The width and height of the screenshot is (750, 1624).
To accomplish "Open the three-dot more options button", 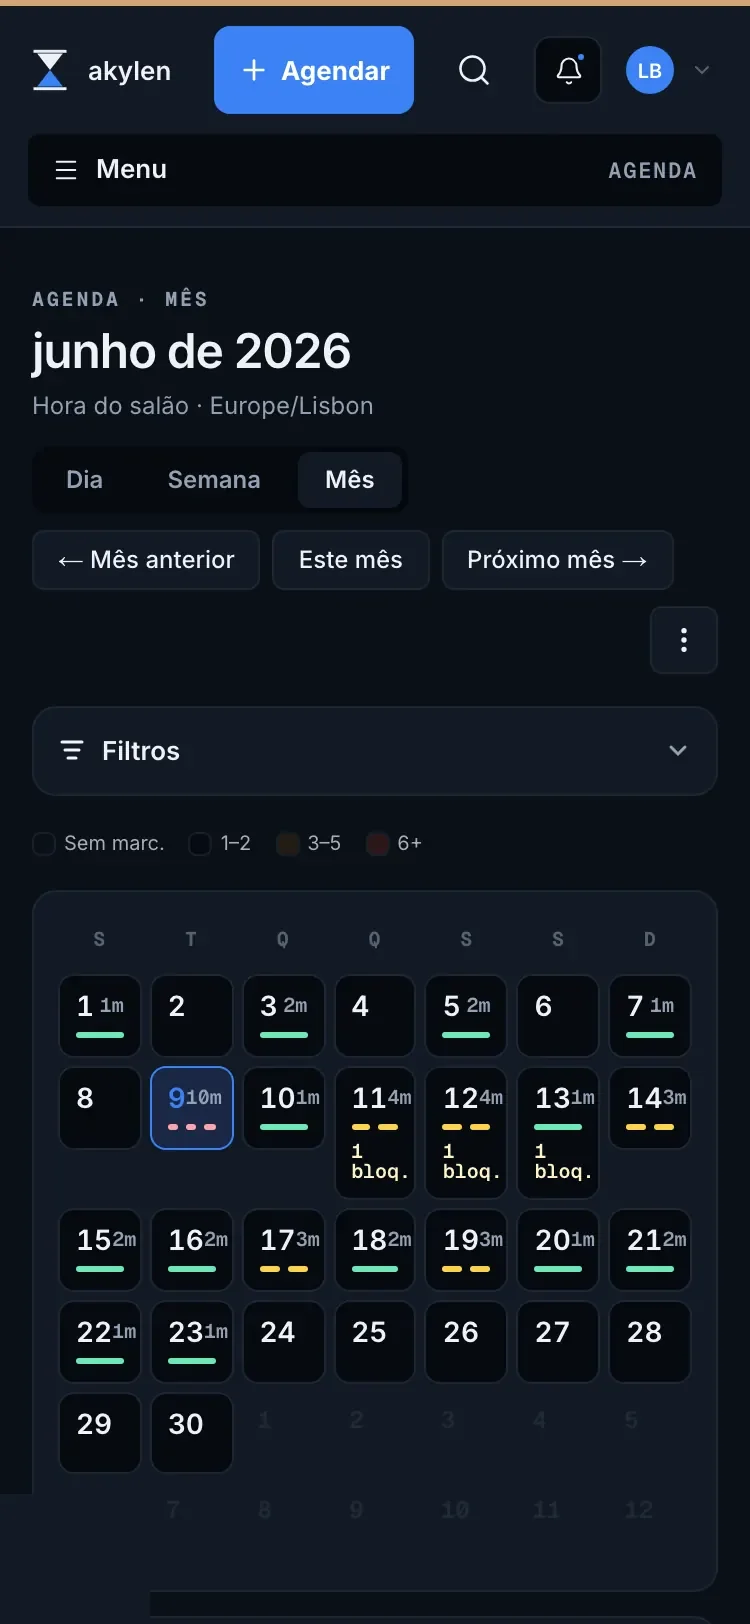I will click(x=684, y=640).
